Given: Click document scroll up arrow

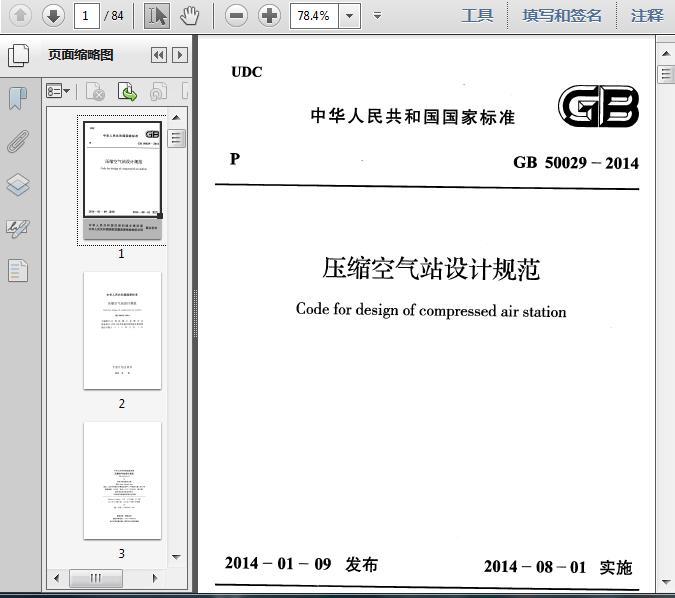Looking at the screenshot, I should 666,53.
